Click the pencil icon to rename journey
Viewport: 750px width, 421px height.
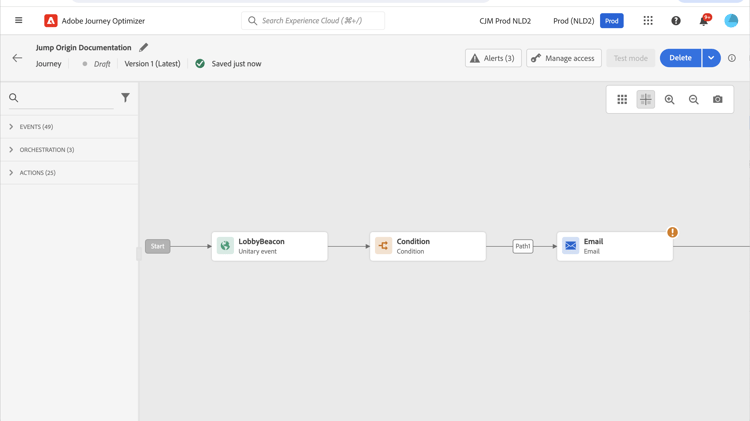(143, 47)
